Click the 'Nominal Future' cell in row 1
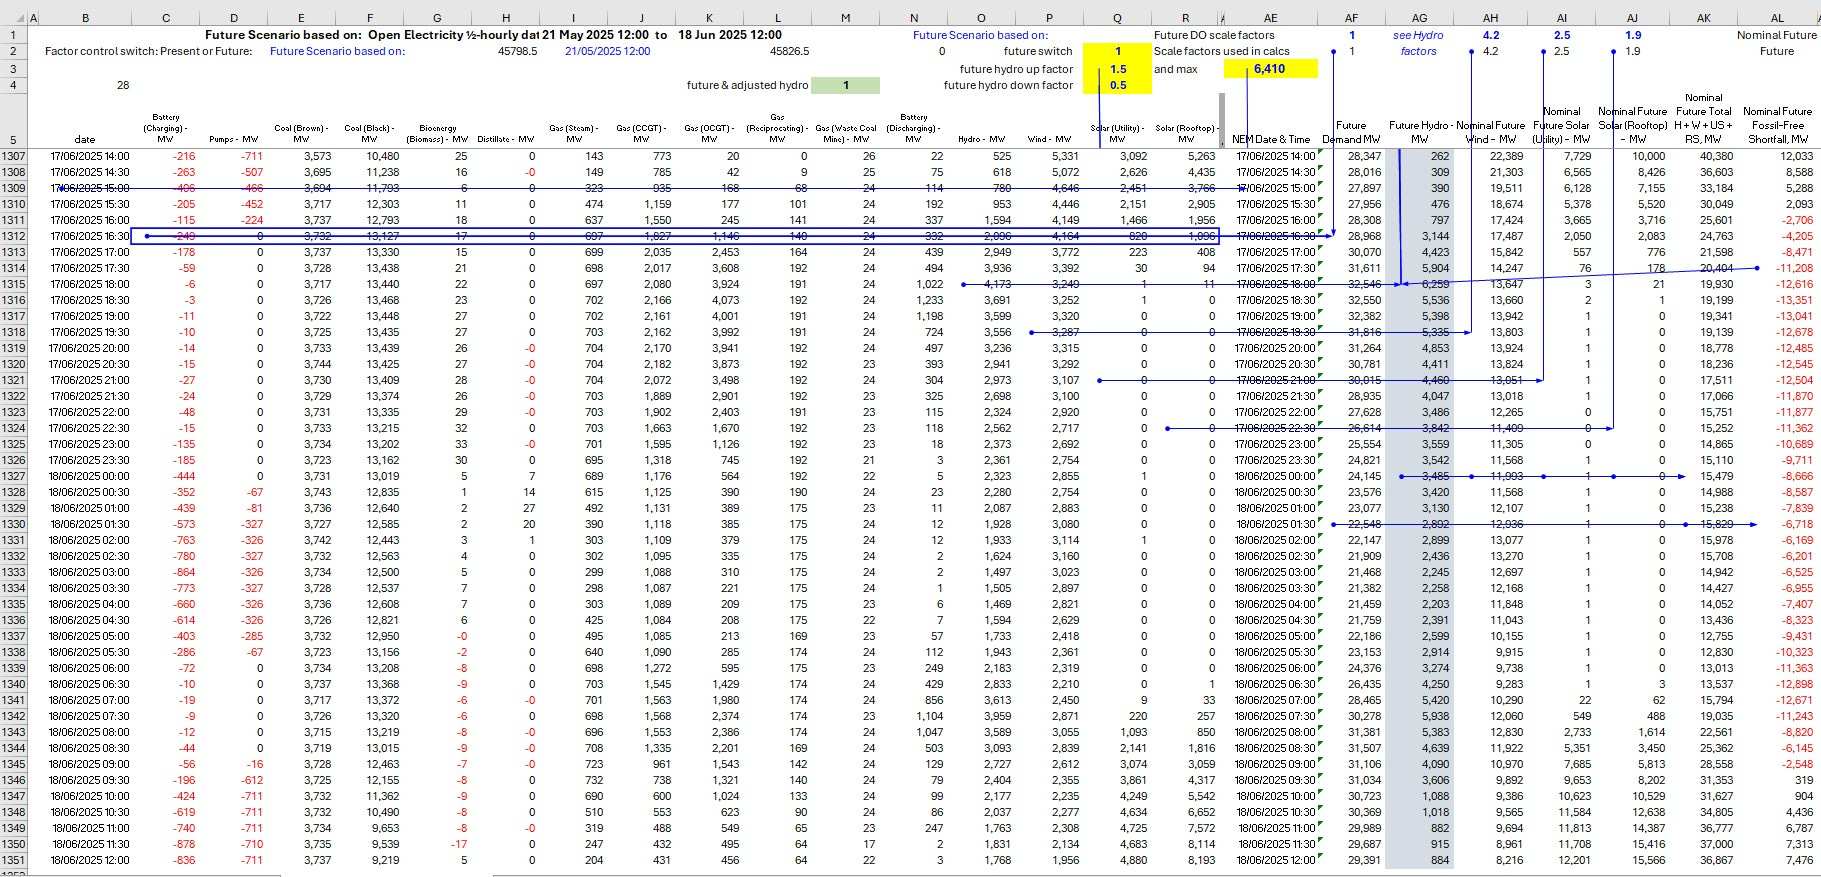This screenshot has height=877, width=1821. pyautogui.click(x=1777, y=35)
